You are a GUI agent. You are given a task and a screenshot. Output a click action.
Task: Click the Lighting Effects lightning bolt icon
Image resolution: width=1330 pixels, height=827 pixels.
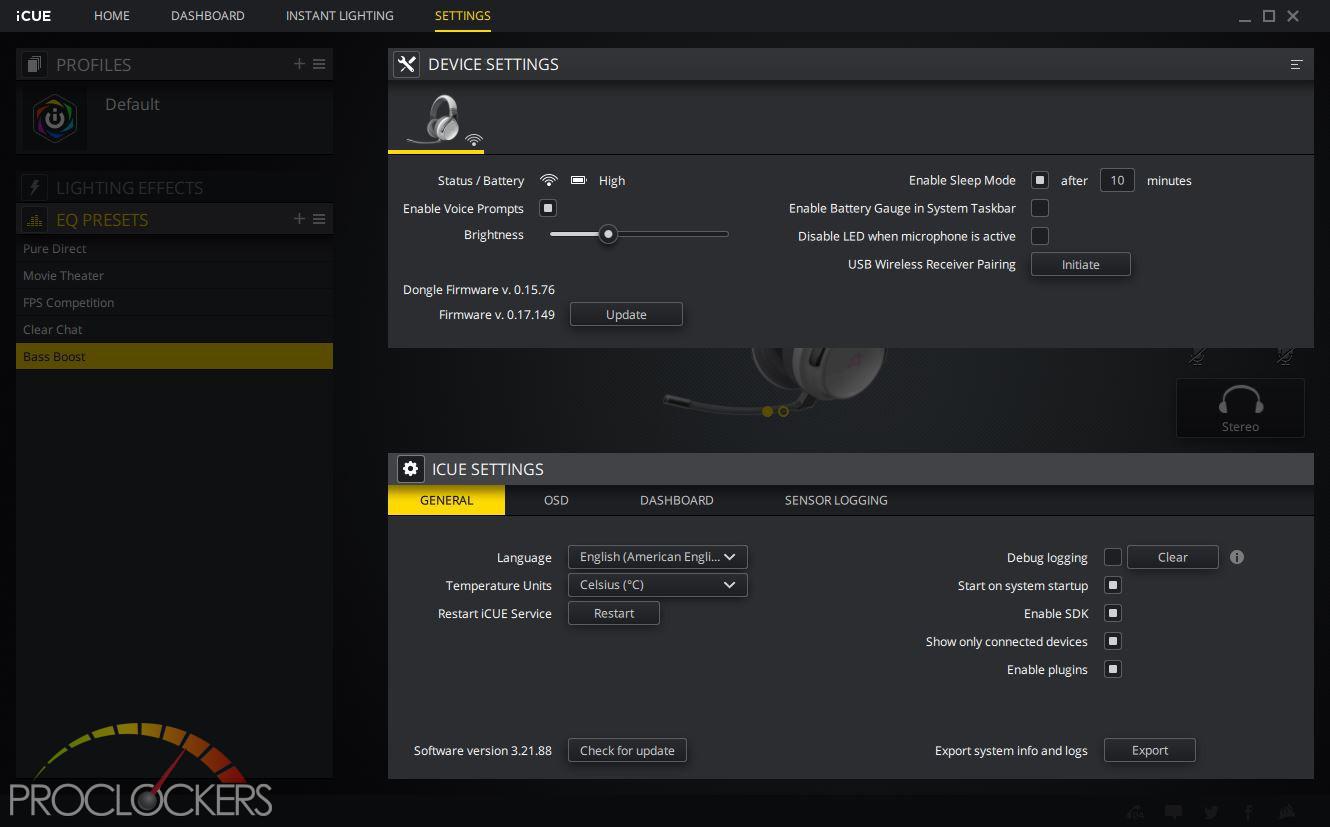point(34,187)
